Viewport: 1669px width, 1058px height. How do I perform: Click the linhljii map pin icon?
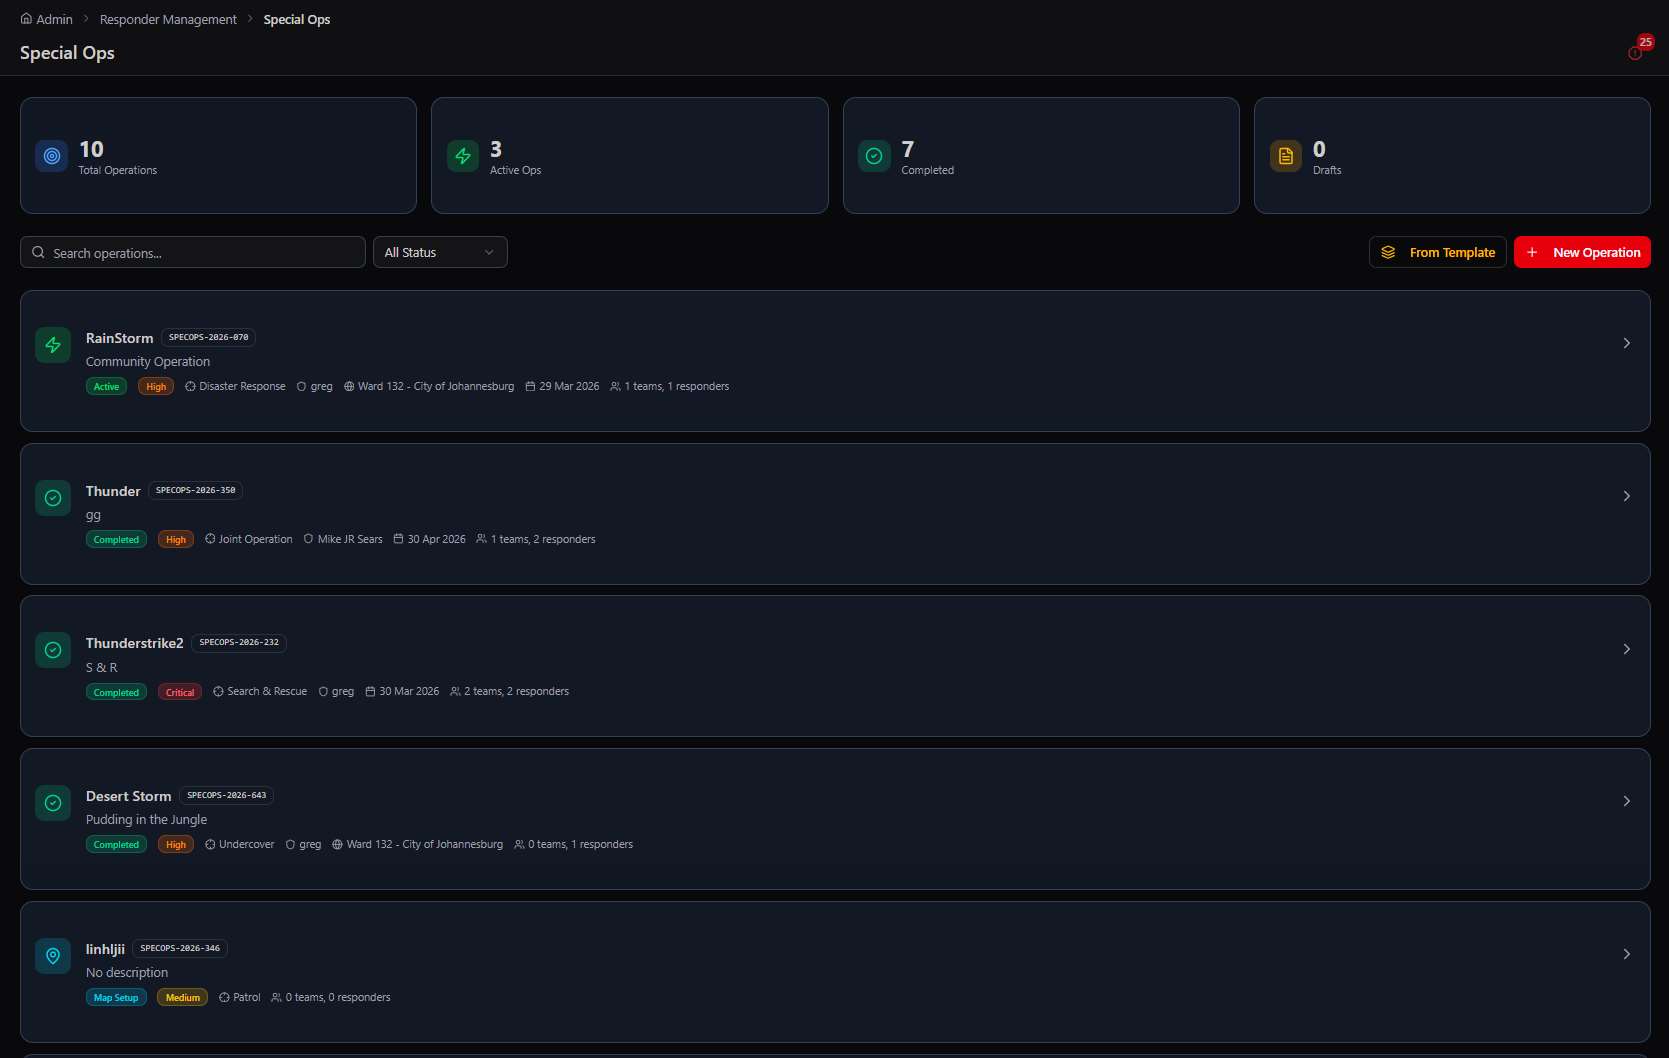tap(53, 956)
